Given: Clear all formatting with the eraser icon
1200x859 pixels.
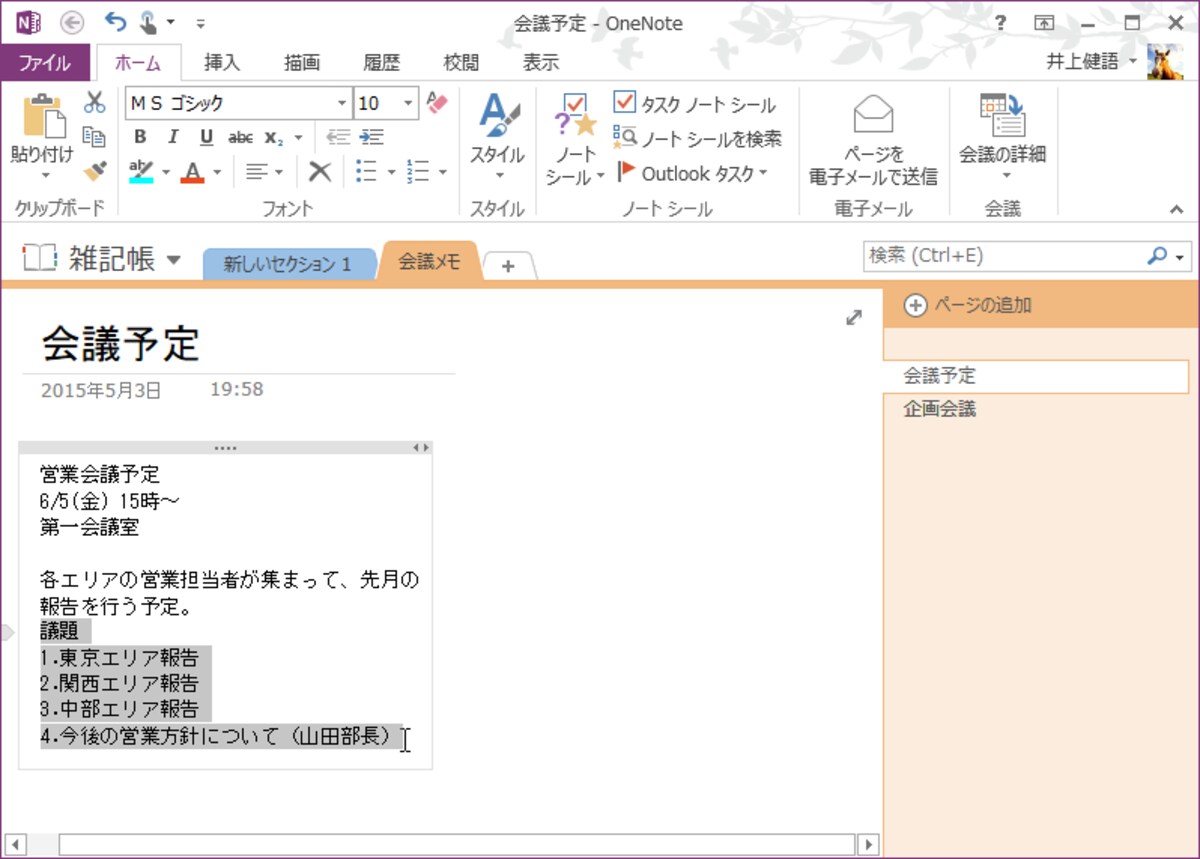Looking at the screenshot, I should [437, 103].
